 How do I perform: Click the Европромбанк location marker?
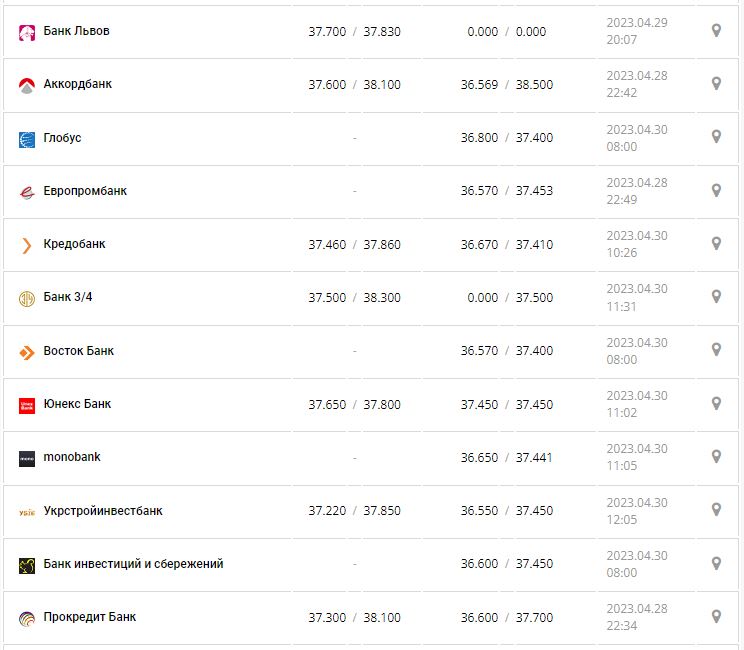pos(716,190)
